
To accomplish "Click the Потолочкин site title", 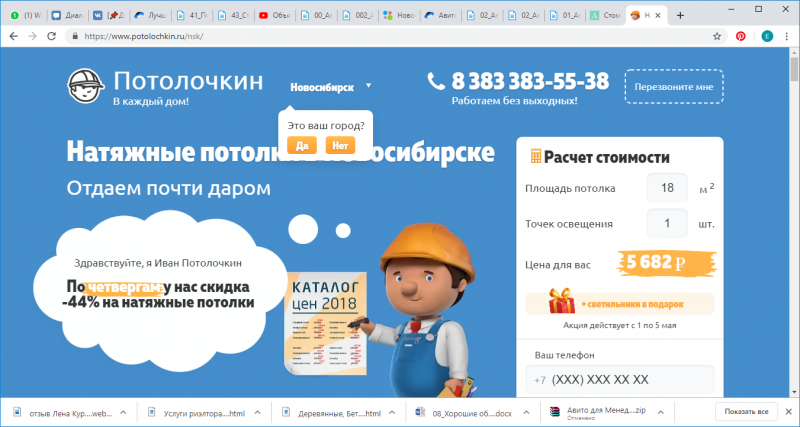I will point(188,81).
